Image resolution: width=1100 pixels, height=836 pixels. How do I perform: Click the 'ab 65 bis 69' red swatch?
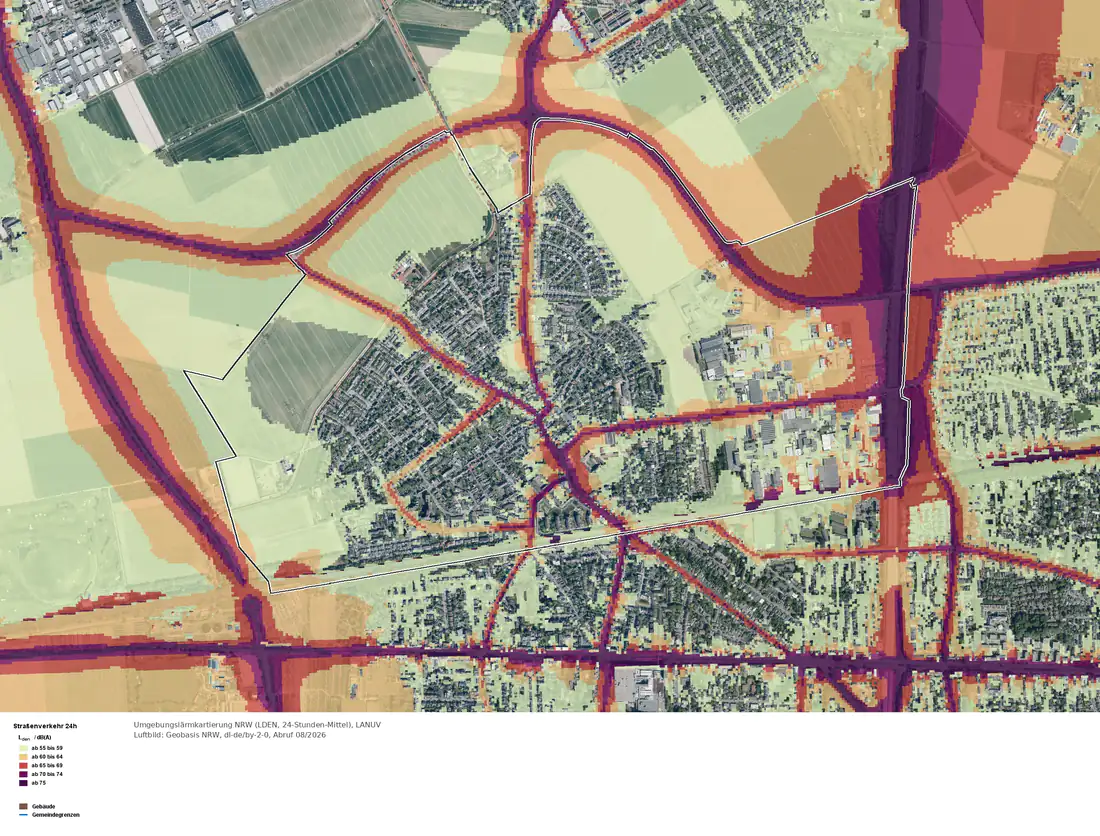point(23,766)
